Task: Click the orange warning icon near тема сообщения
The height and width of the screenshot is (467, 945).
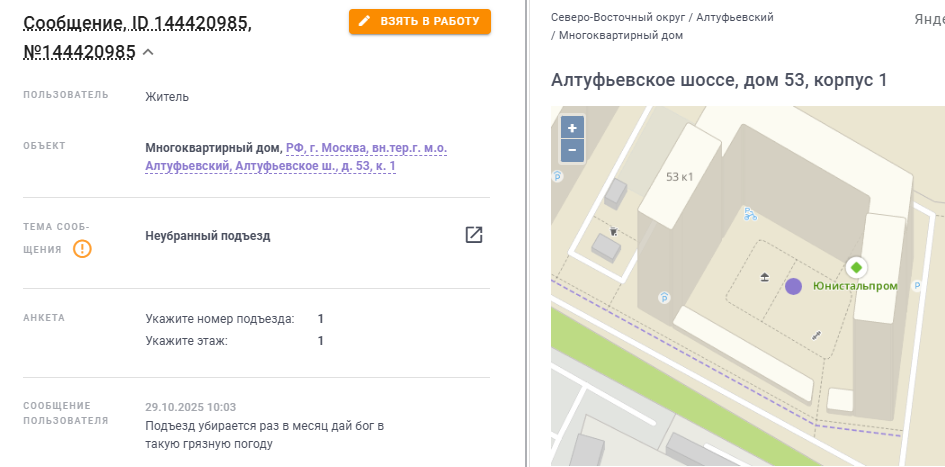Action: 82,249
